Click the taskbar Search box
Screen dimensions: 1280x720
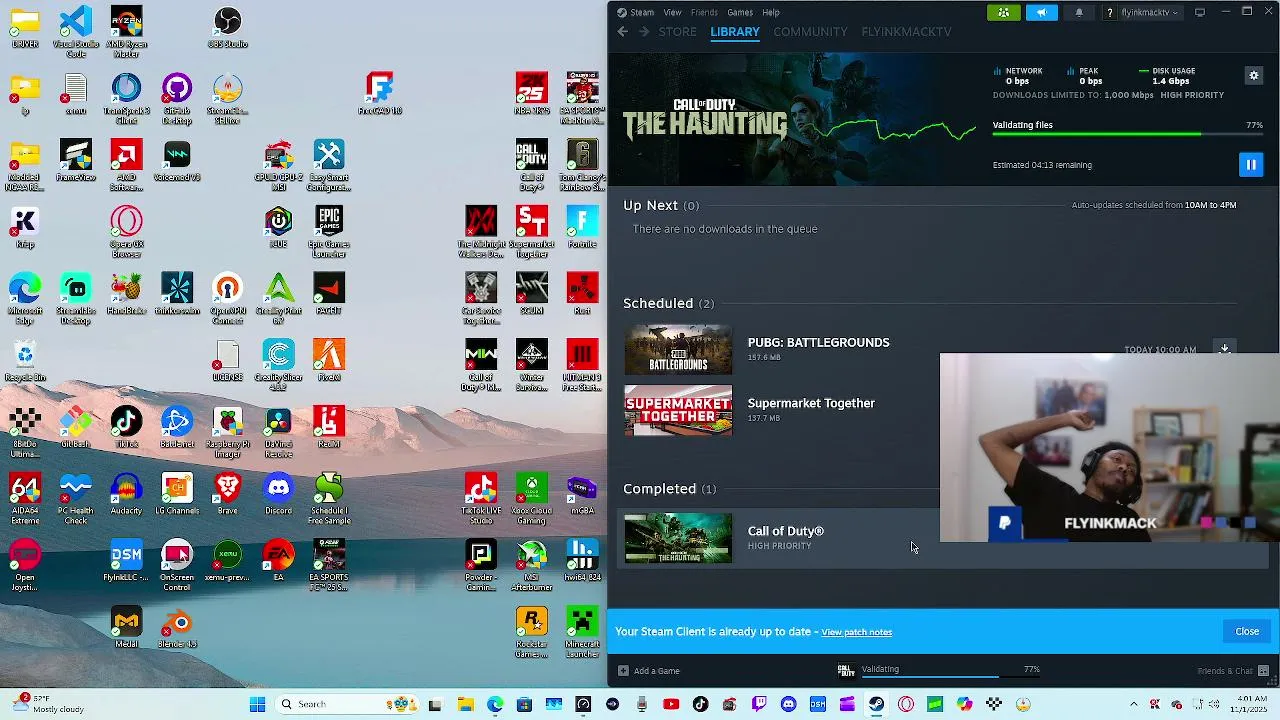346,704
